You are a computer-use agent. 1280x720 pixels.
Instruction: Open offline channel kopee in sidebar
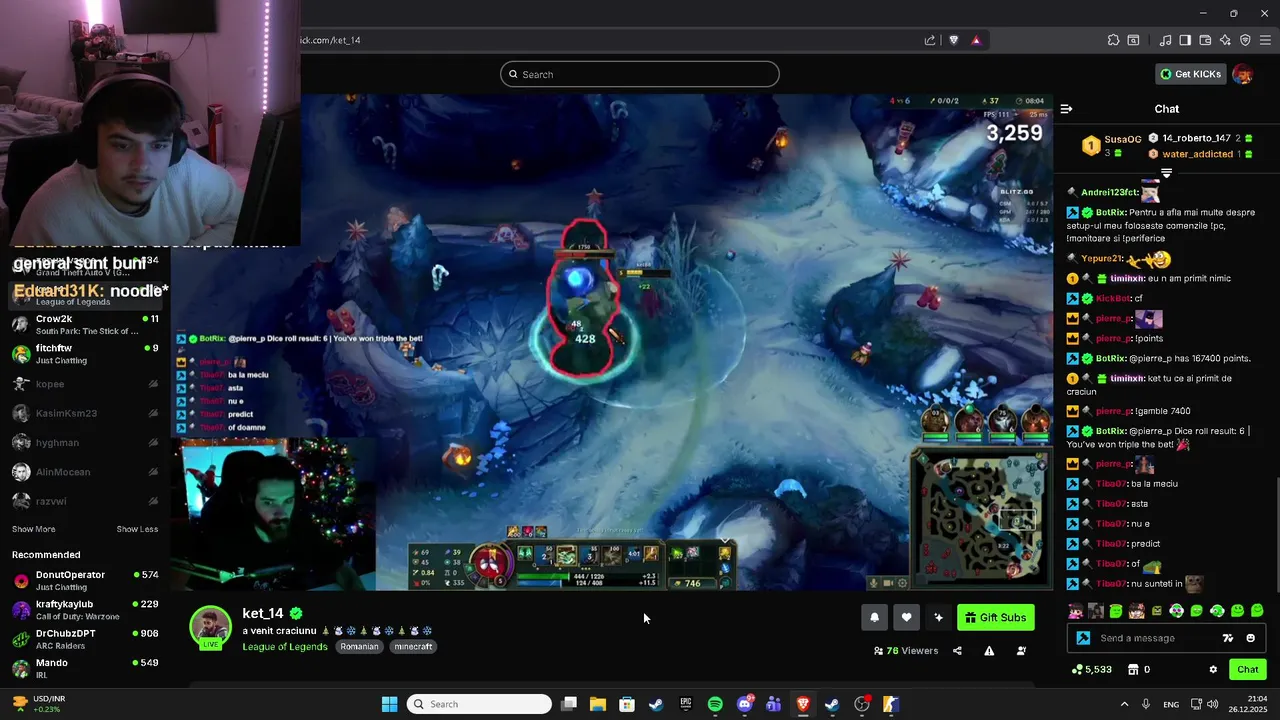pos(85,384)
